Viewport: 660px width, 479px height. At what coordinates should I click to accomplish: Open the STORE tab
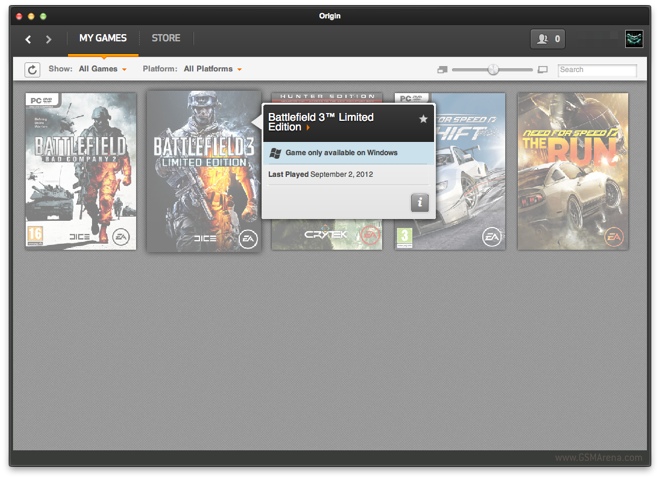pos(166,38)
